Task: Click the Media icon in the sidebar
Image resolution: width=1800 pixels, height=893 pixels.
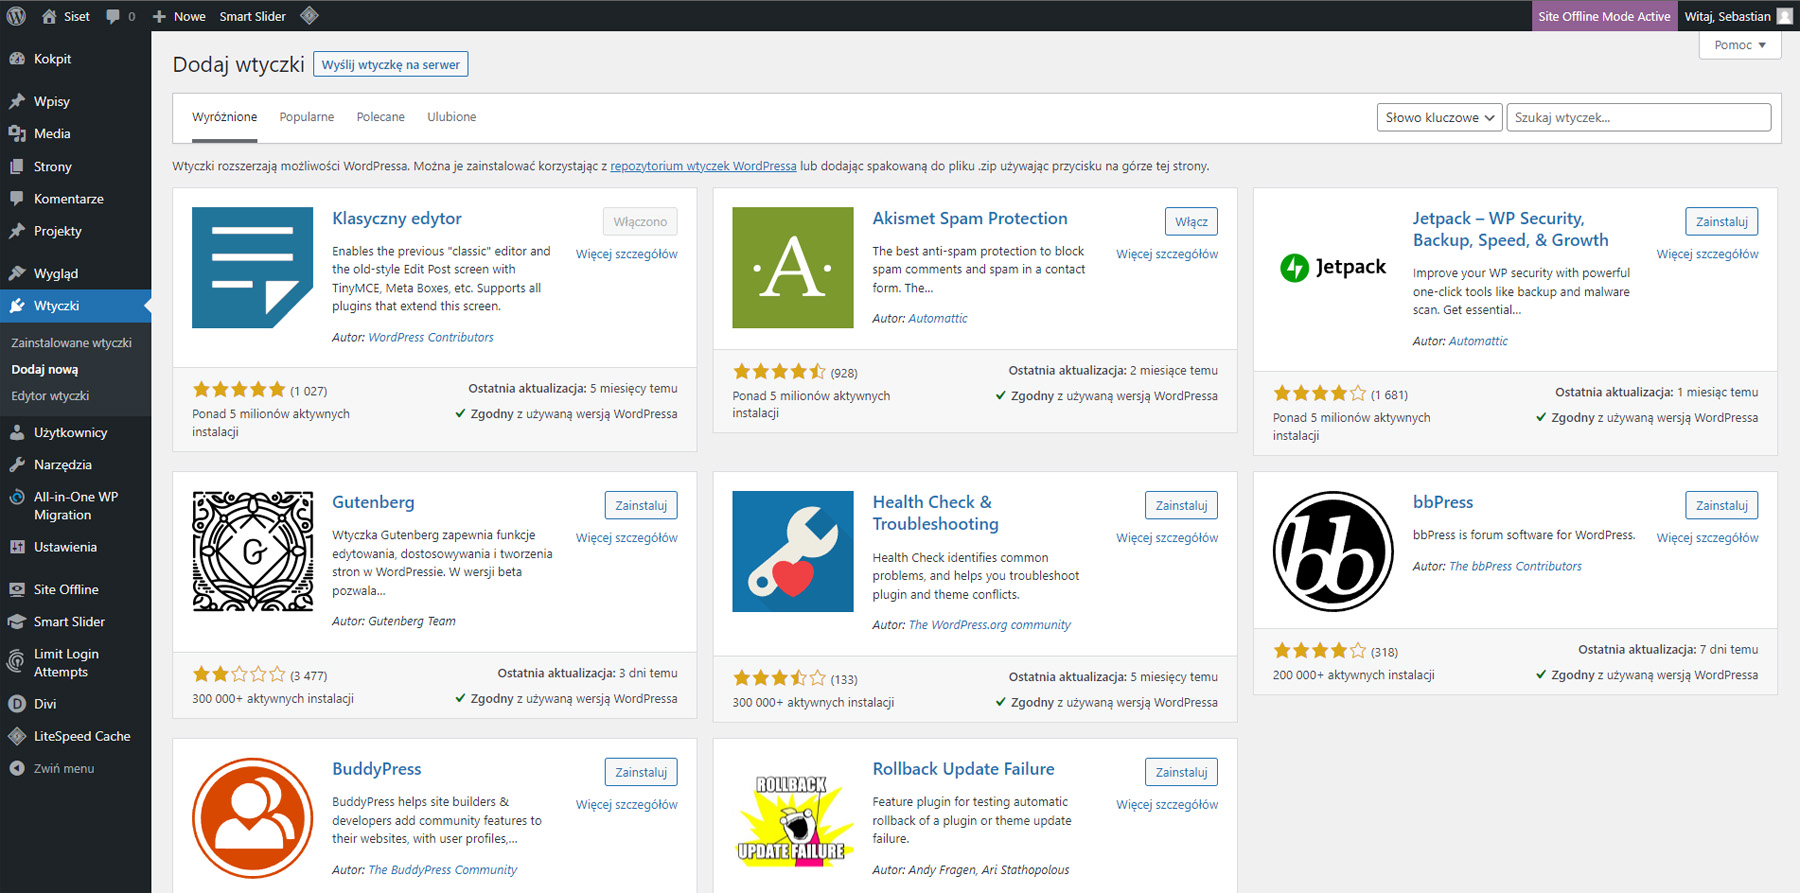Action: pos(17,133)
